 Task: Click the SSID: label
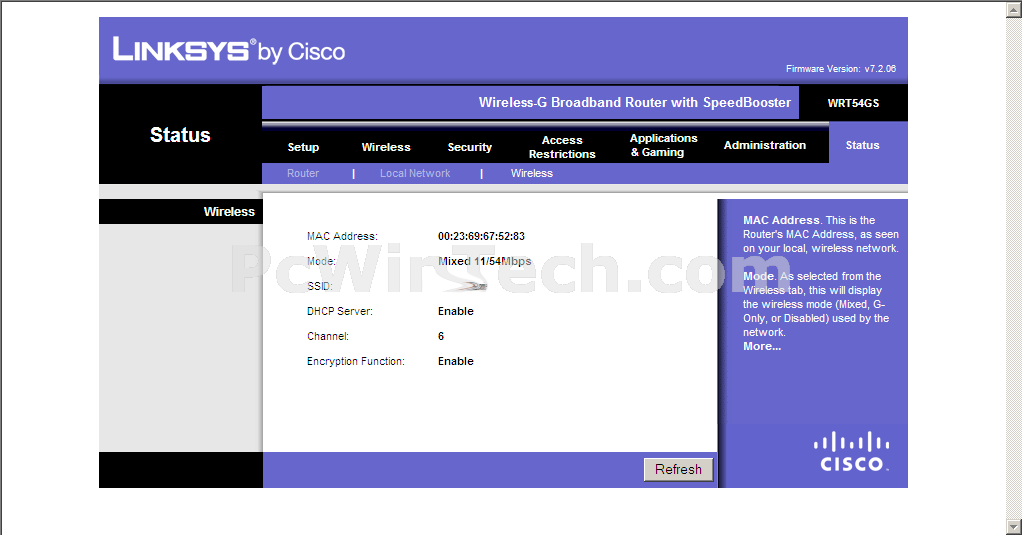[319, 286]
